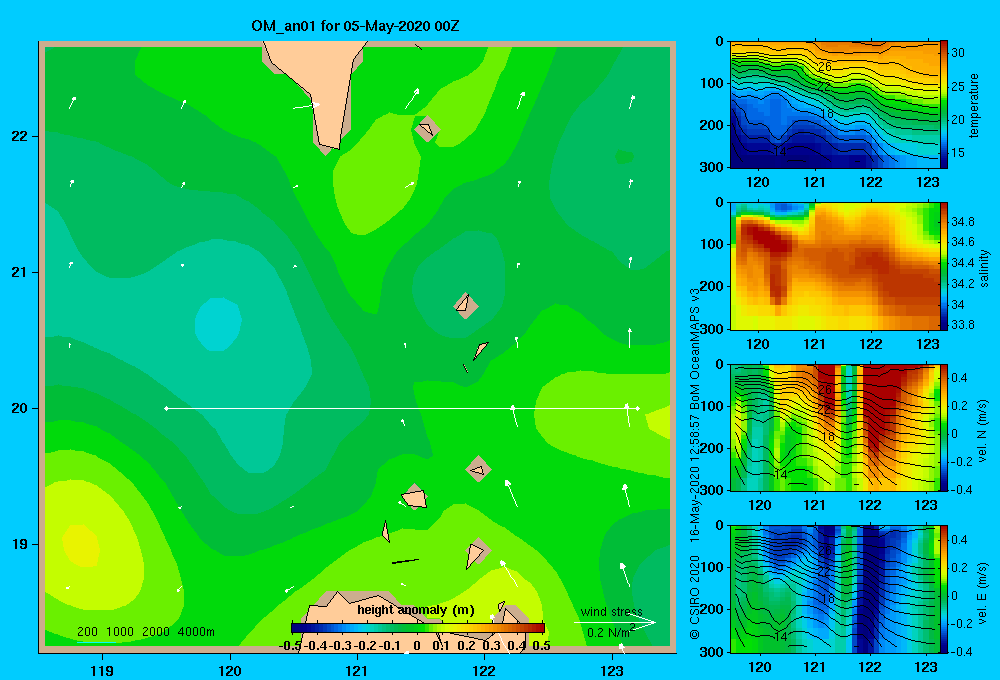The width and height of the screenshot is (1000, 680).
Task: Click the vel. E color scale bar
Action: click(944, 589)
